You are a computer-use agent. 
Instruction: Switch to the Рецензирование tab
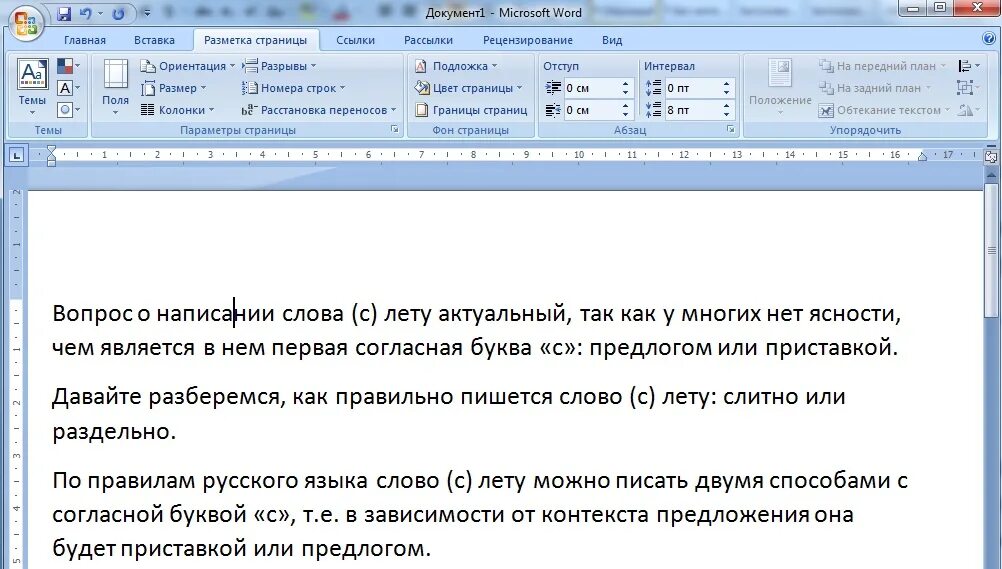tap(528, 40)
